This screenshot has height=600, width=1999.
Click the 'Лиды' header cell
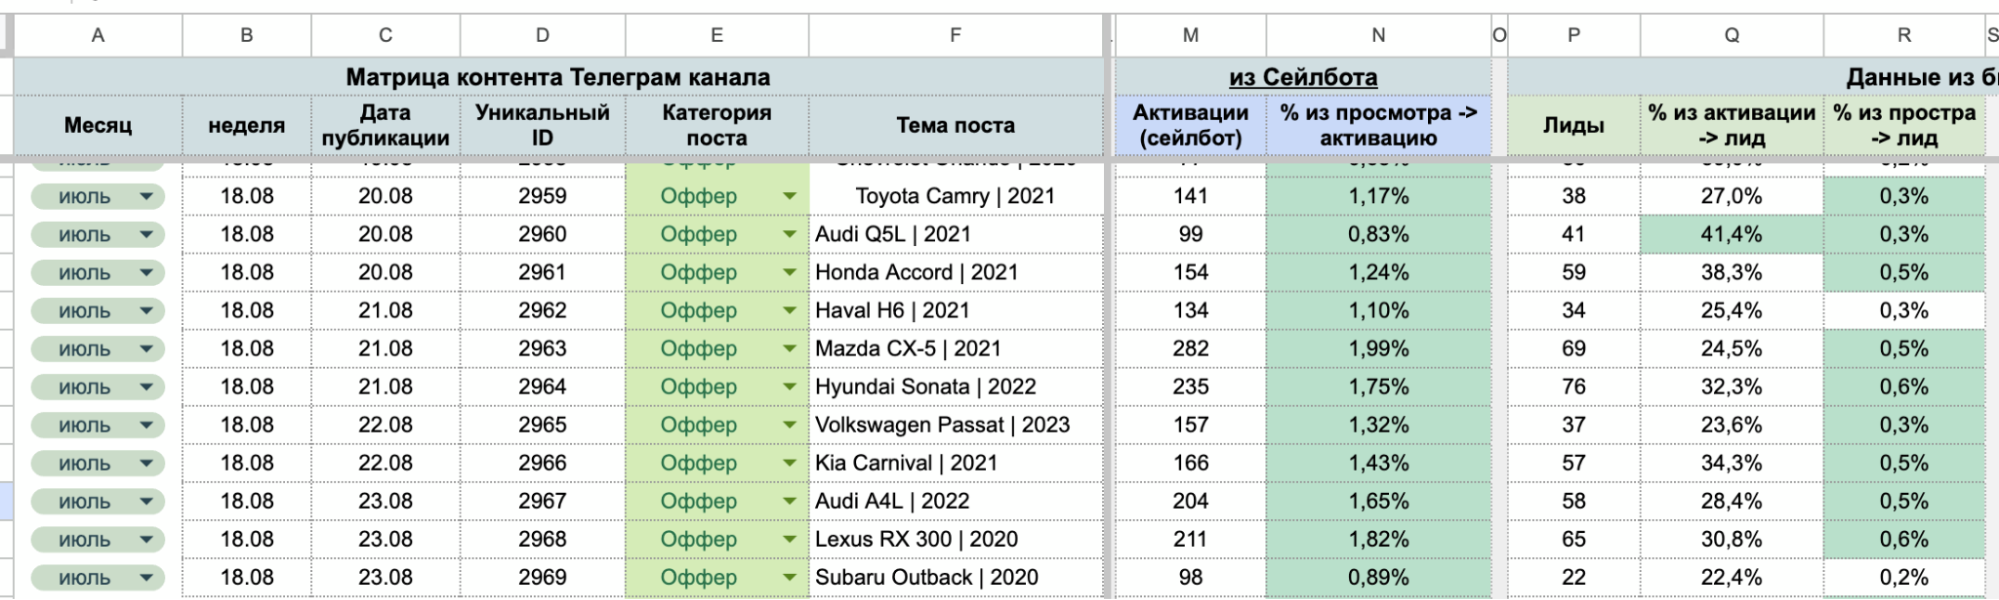1574,125
